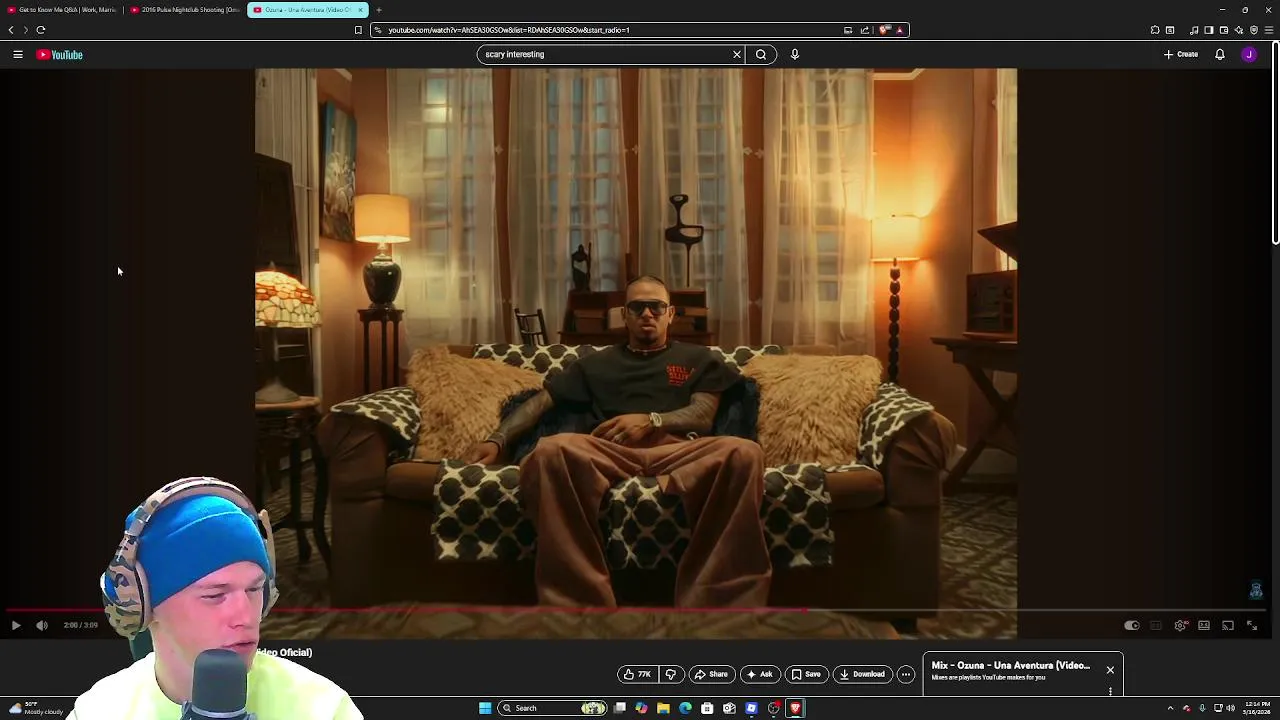Open Brave Shields lion icon
This screenshot has height=720, width=1280.
tap(884, 30)
